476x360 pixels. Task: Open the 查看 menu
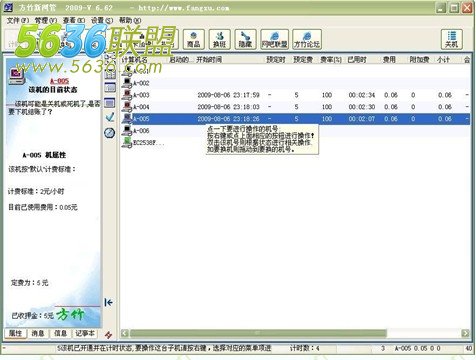coord(74,21)
